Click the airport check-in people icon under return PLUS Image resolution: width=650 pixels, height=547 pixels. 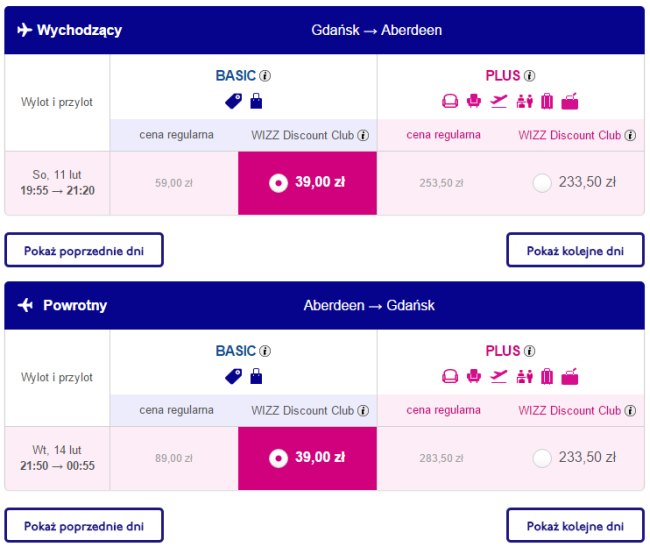click(x=524, y=377)
